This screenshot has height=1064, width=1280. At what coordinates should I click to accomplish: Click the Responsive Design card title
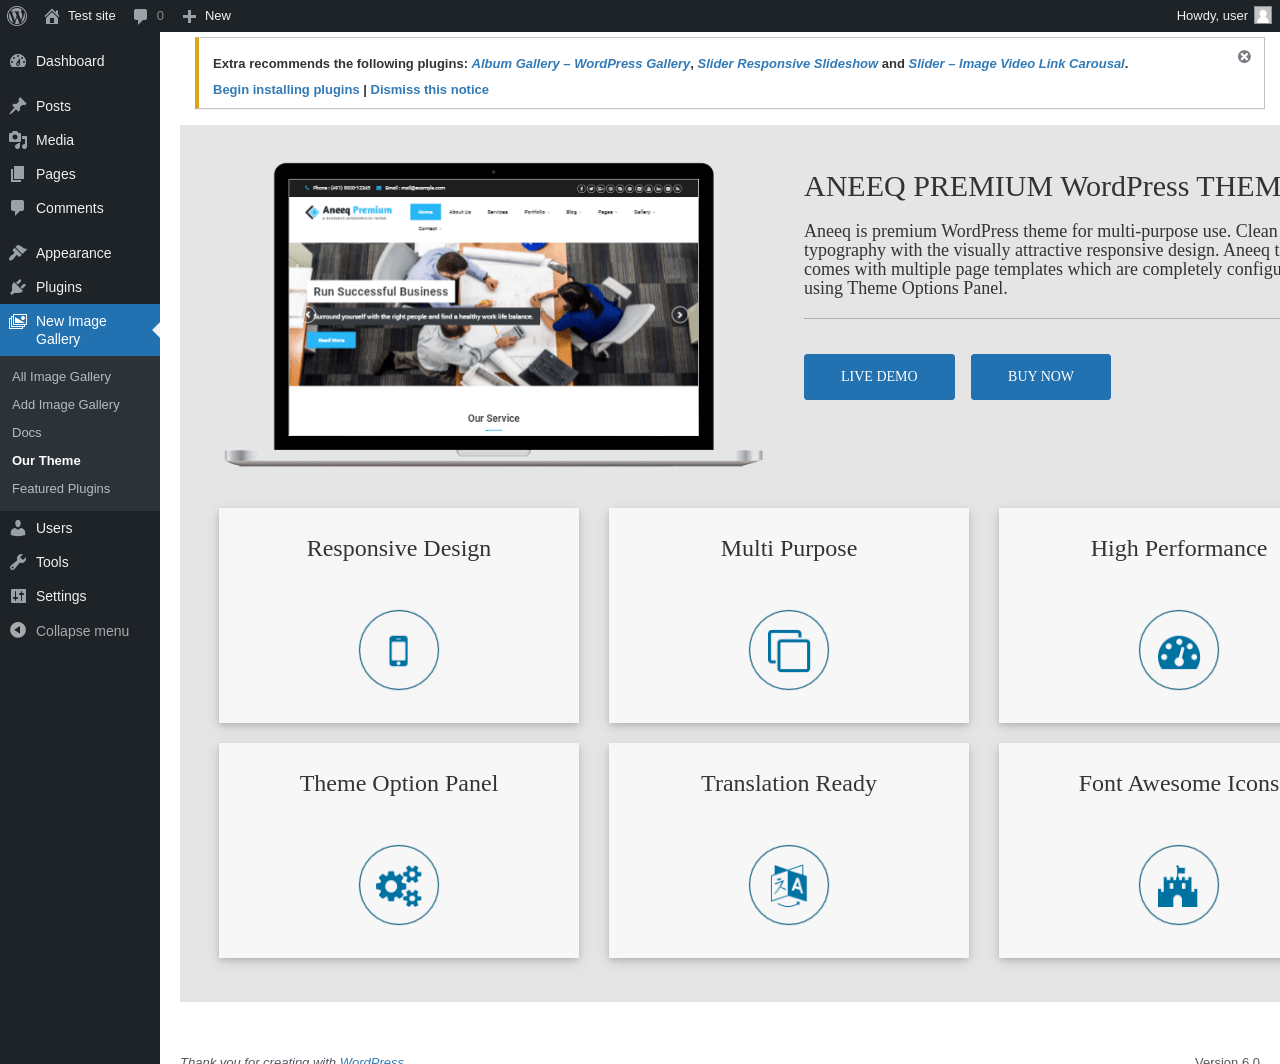tap(399, 549)
